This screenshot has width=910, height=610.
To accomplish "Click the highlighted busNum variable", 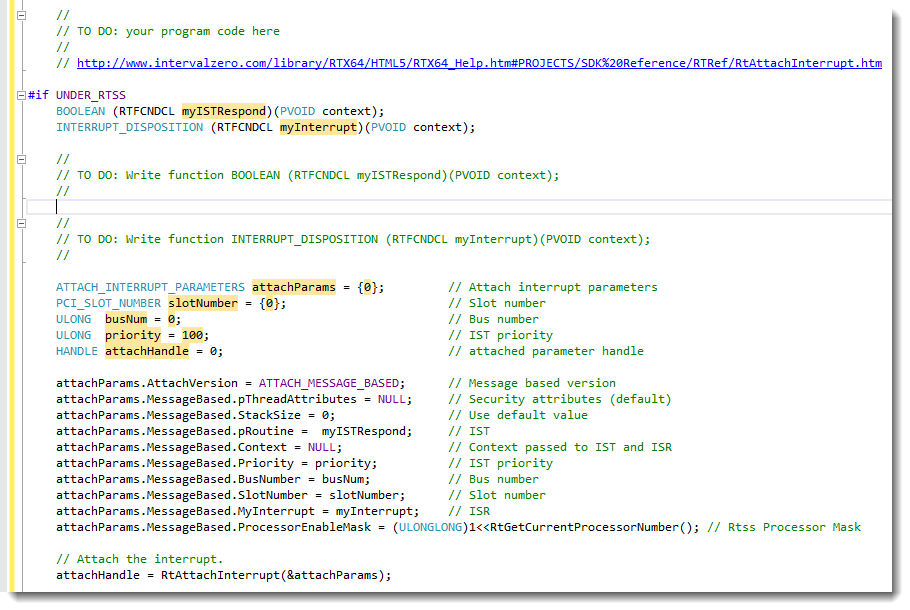I will pyautogui.click(x=126, y=319).
